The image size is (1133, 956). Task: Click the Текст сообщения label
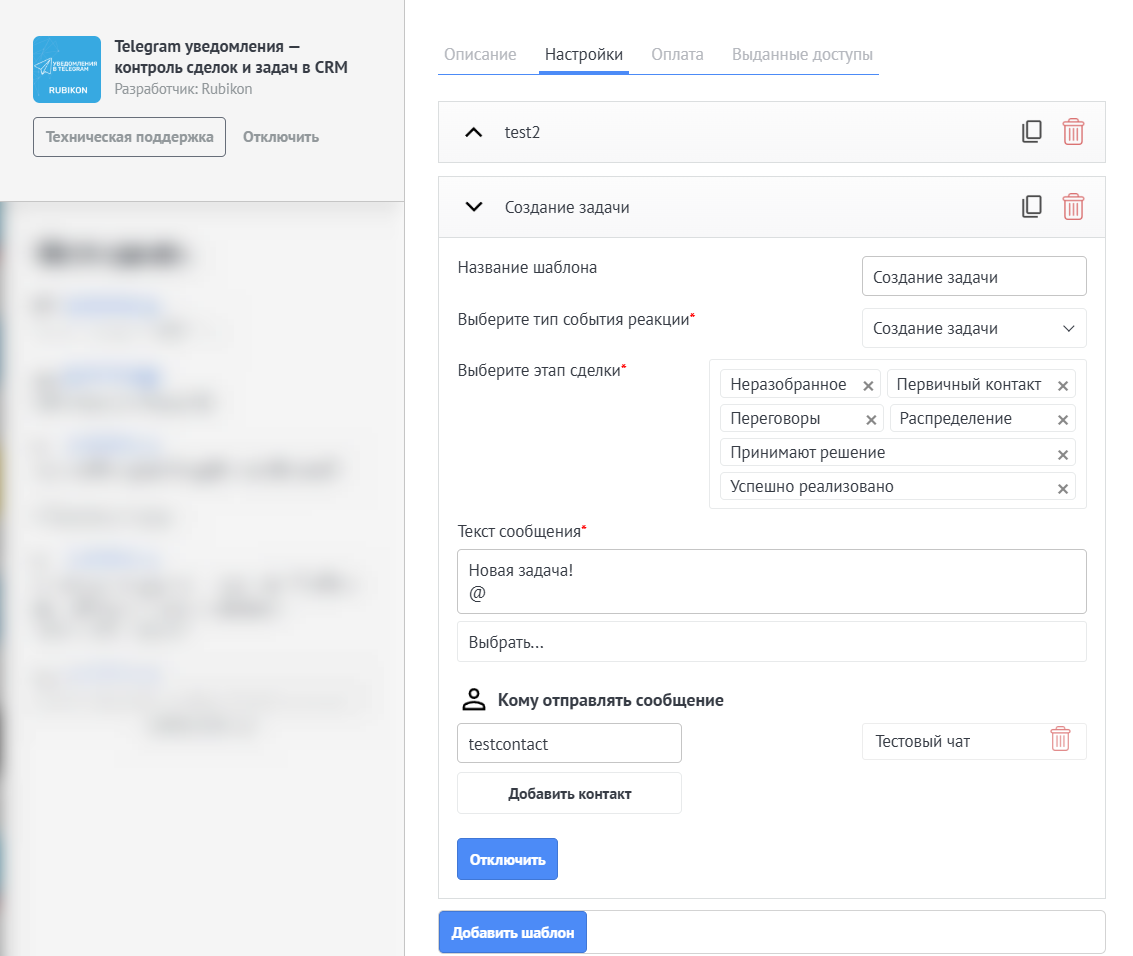coord(522,532)
